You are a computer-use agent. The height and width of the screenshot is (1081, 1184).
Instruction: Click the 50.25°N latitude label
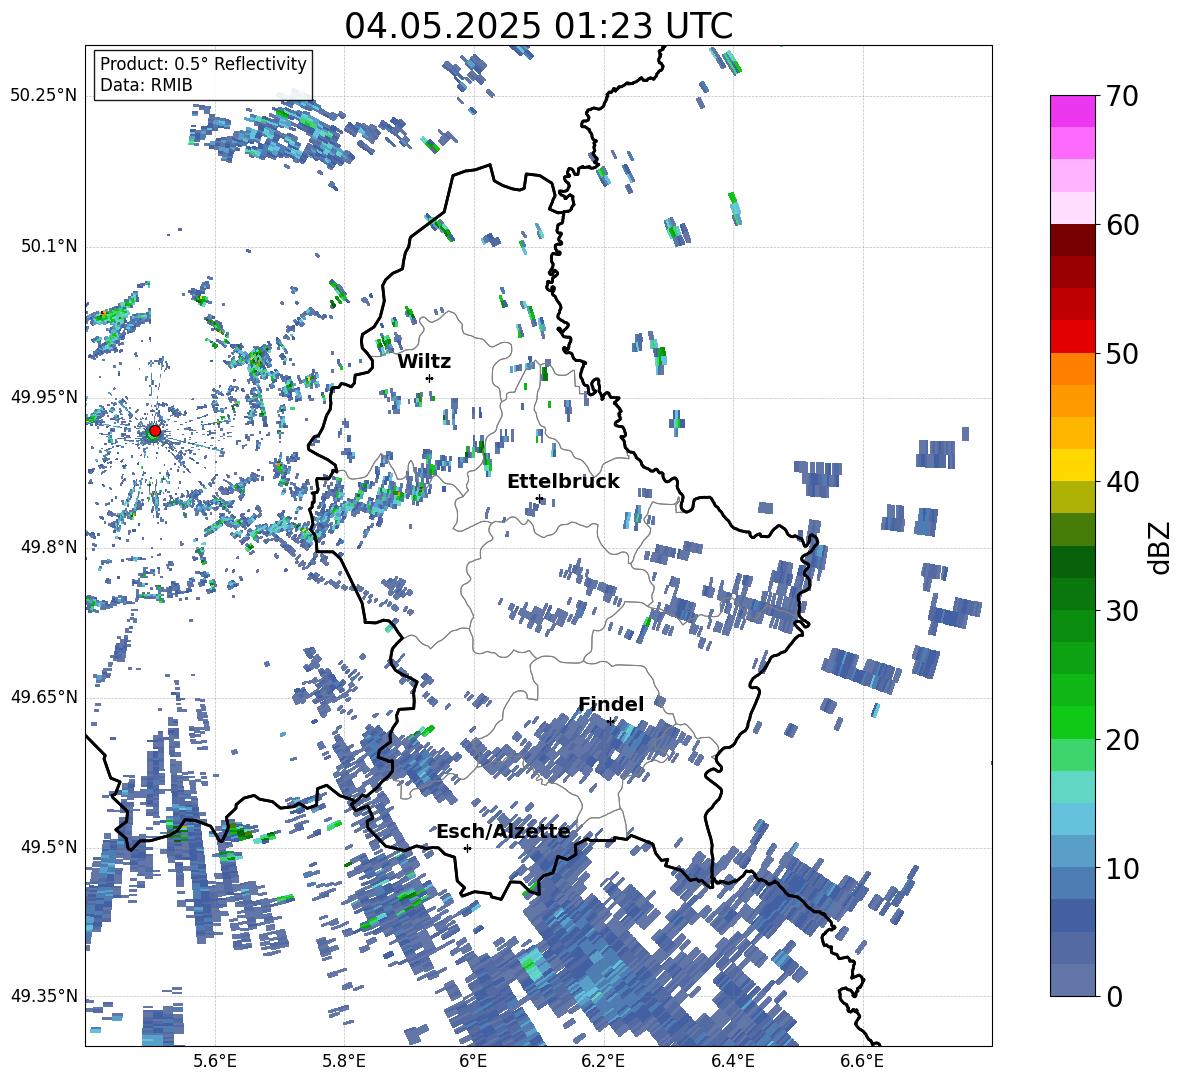click(x=44, y=96)
